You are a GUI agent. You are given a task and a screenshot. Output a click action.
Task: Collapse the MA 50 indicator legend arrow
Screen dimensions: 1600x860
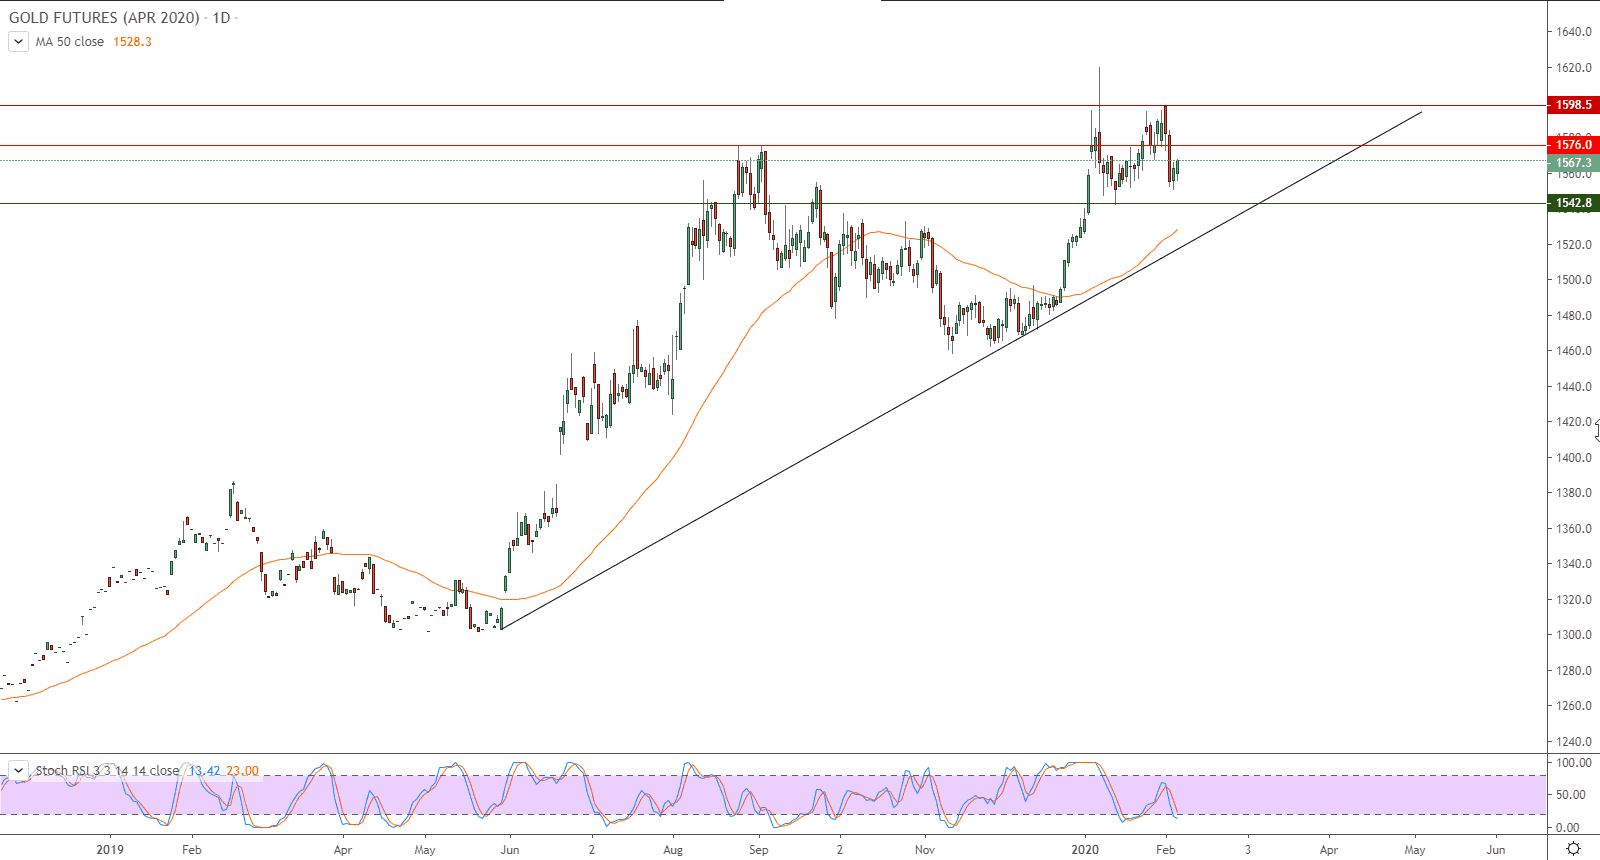coord(18,42)
